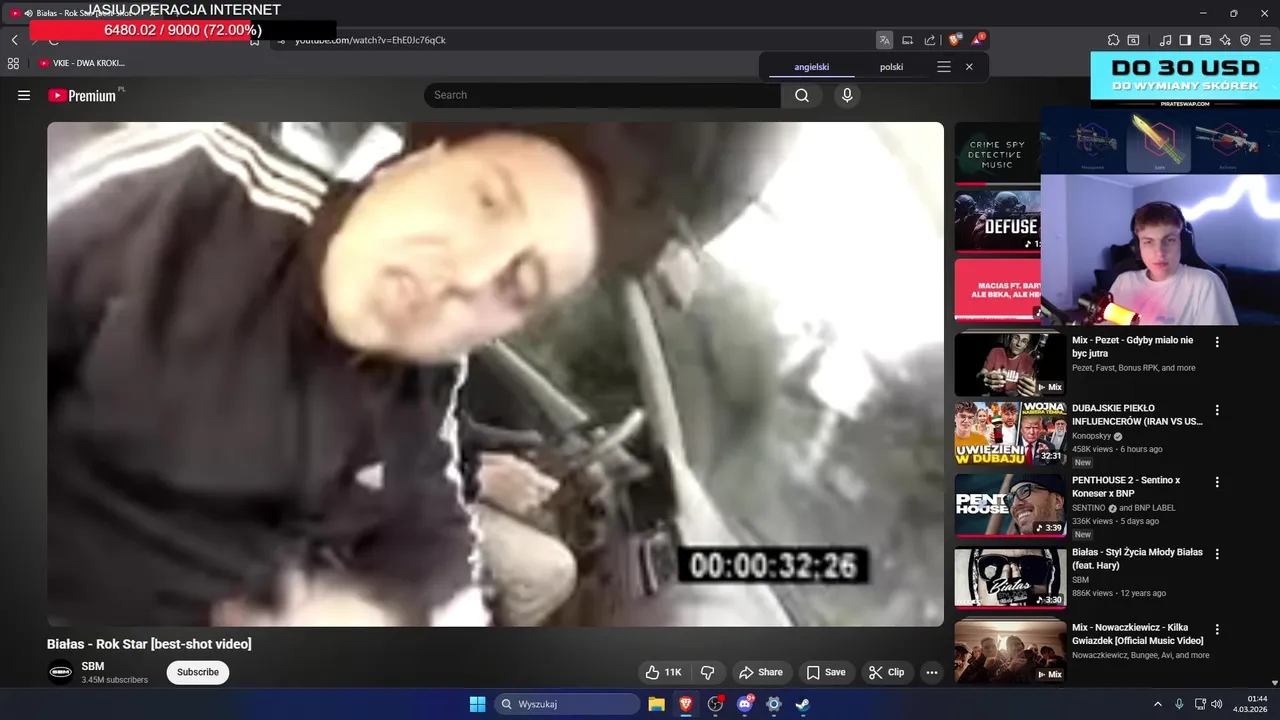Open SBM channel name link
This screenshot has height=720, width=1280.
click(x=93, y=666)
